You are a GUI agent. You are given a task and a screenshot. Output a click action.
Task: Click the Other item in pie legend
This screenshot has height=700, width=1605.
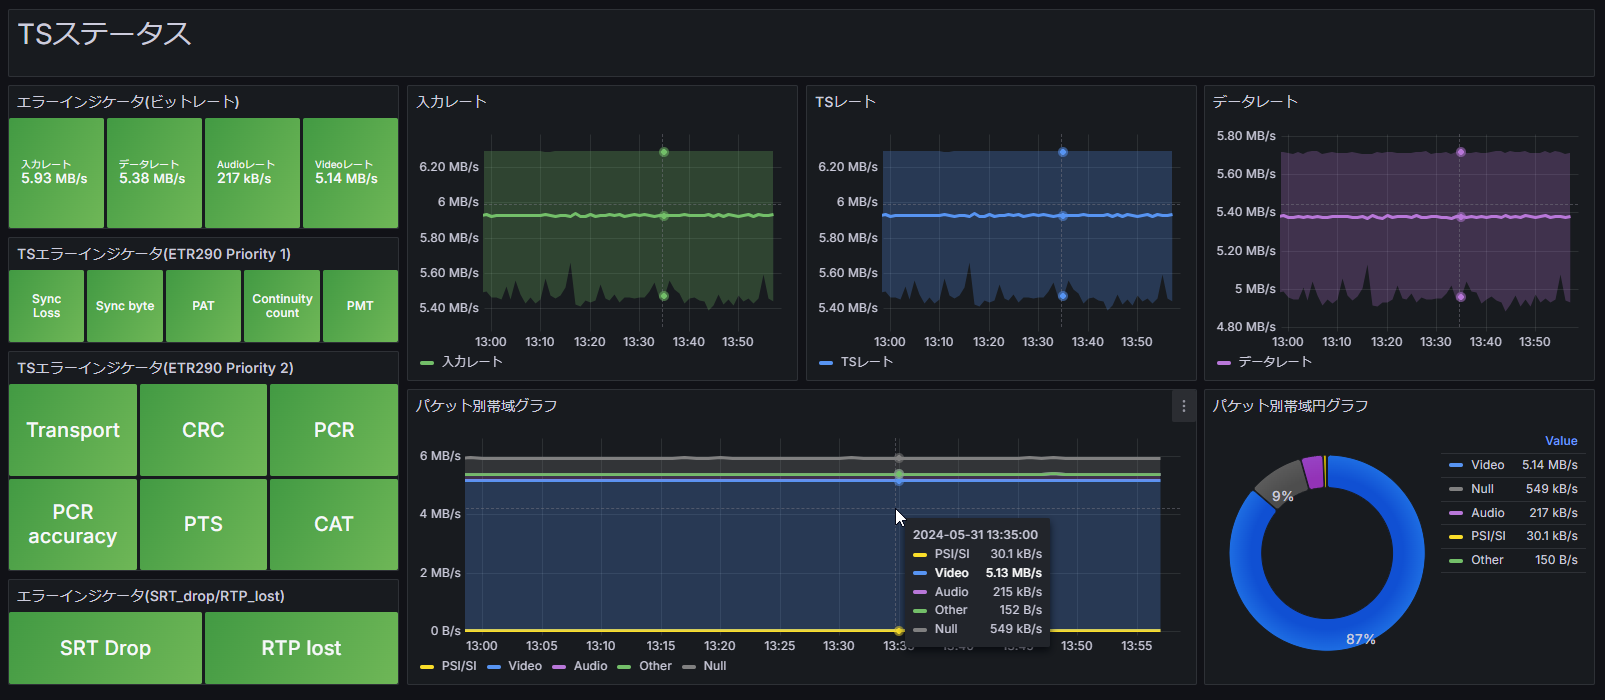1486,560
